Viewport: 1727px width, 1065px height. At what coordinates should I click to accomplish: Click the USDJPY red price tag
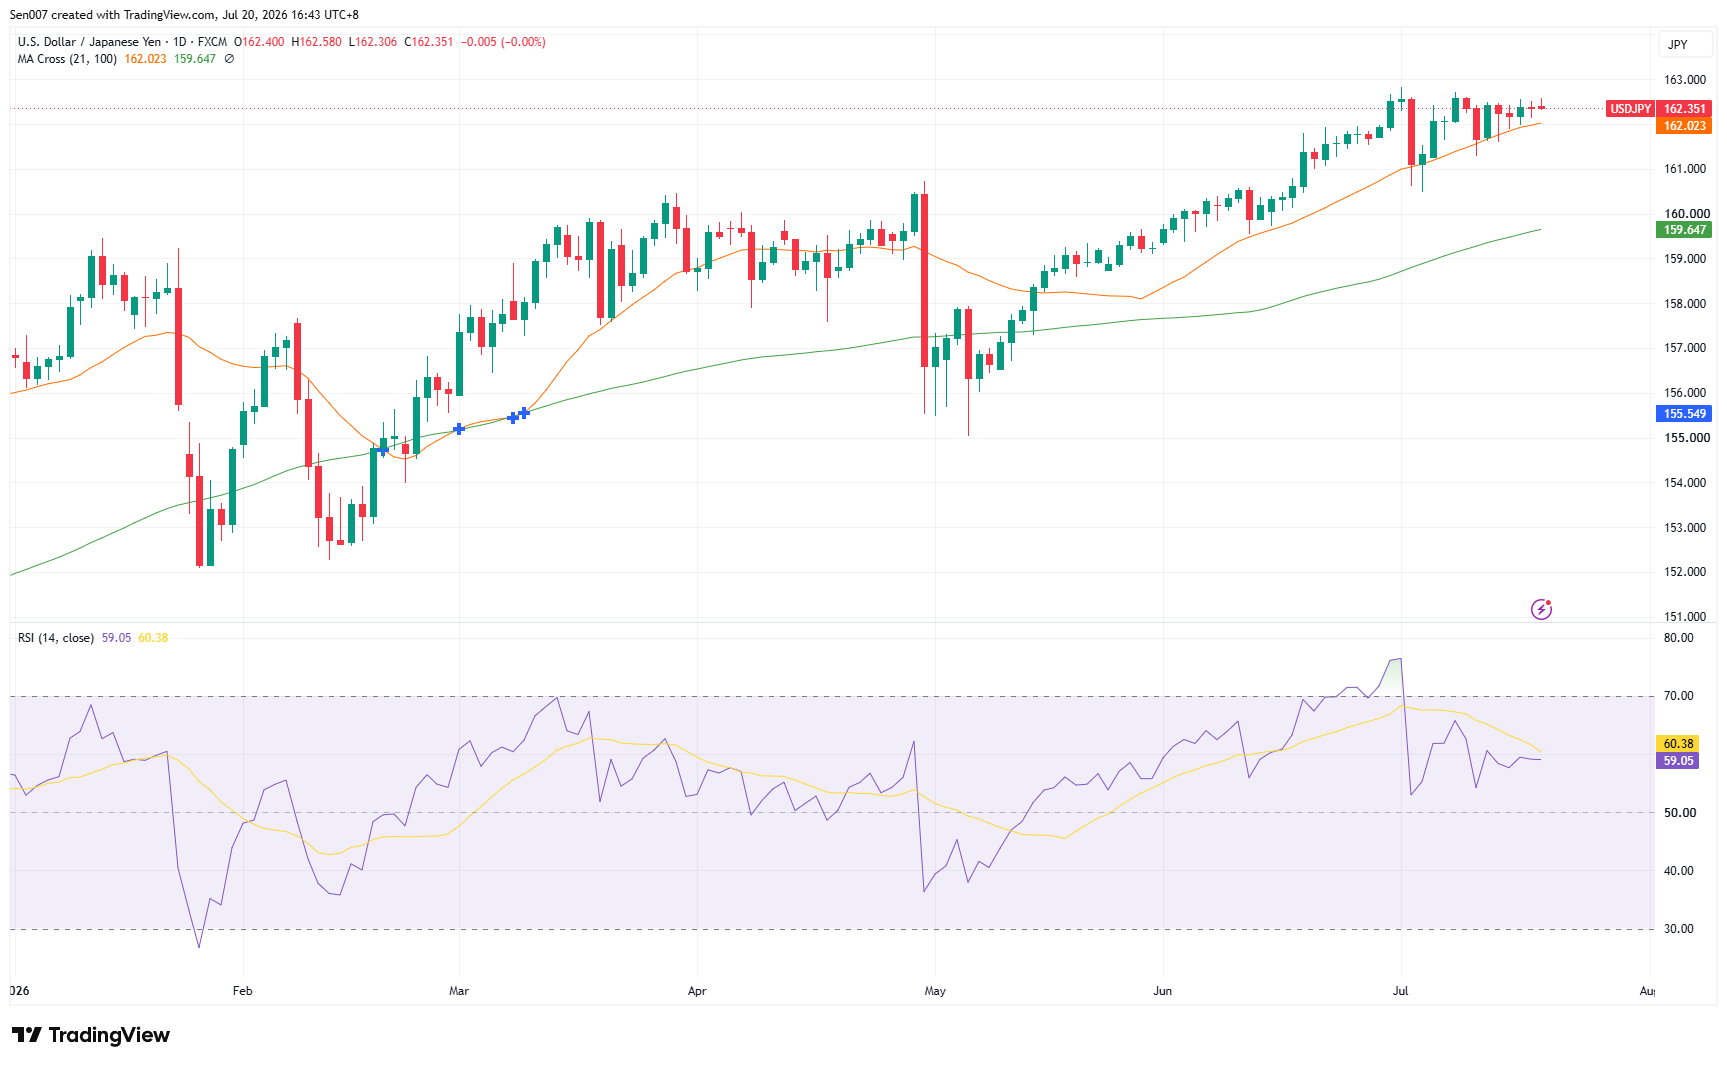[1630, 109]
